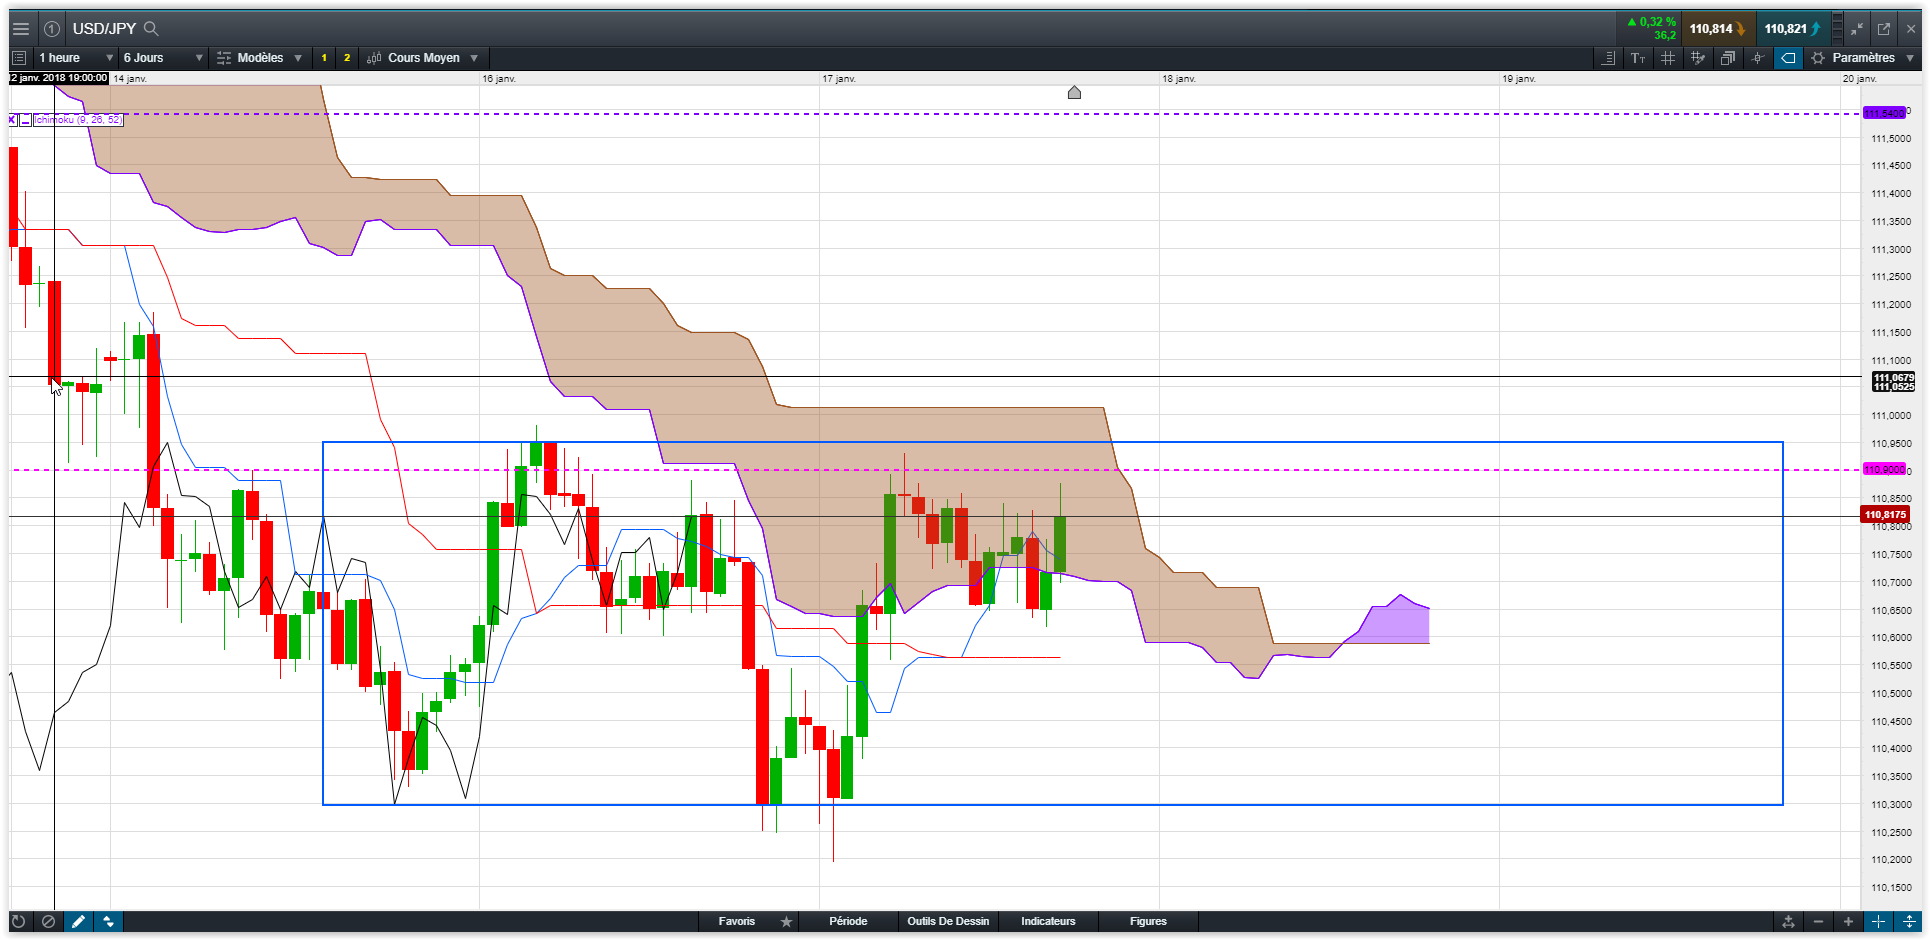Click the 36,2 points change value

click(1665, 36)
